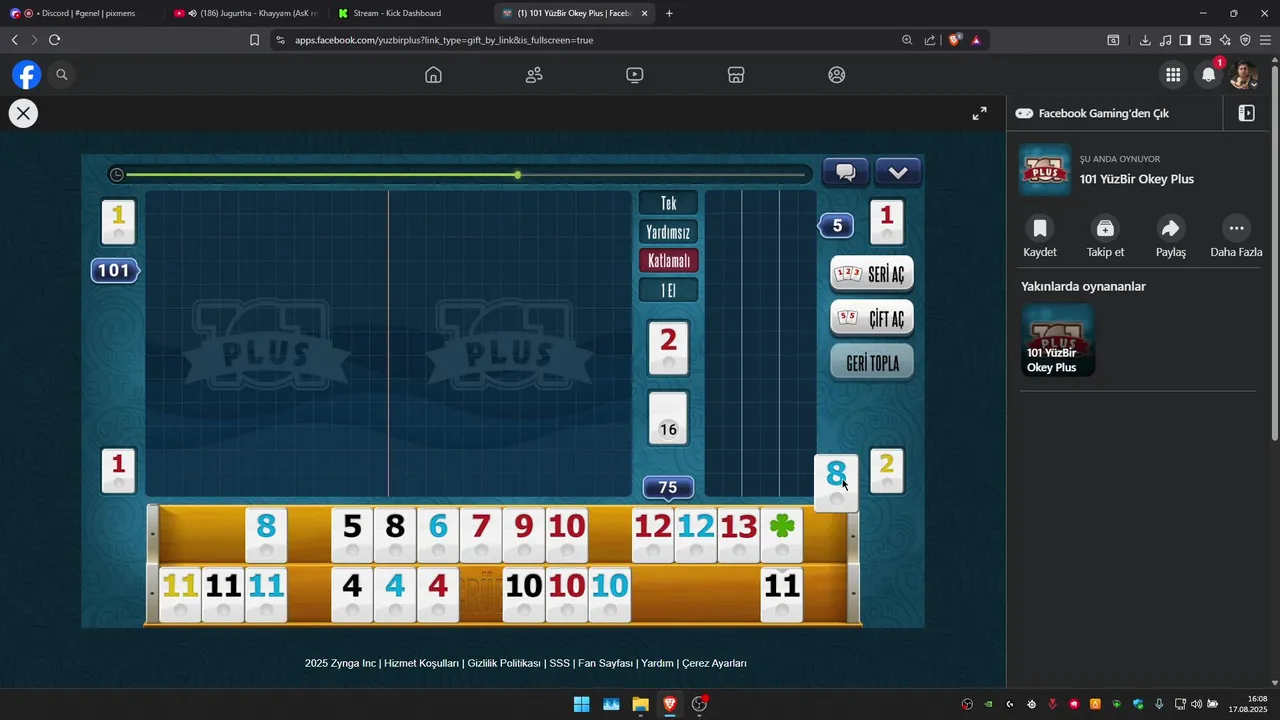This screenshot has width=1280, height=720.
Task: Click the Tek game mode label
Action: [669, 203]
